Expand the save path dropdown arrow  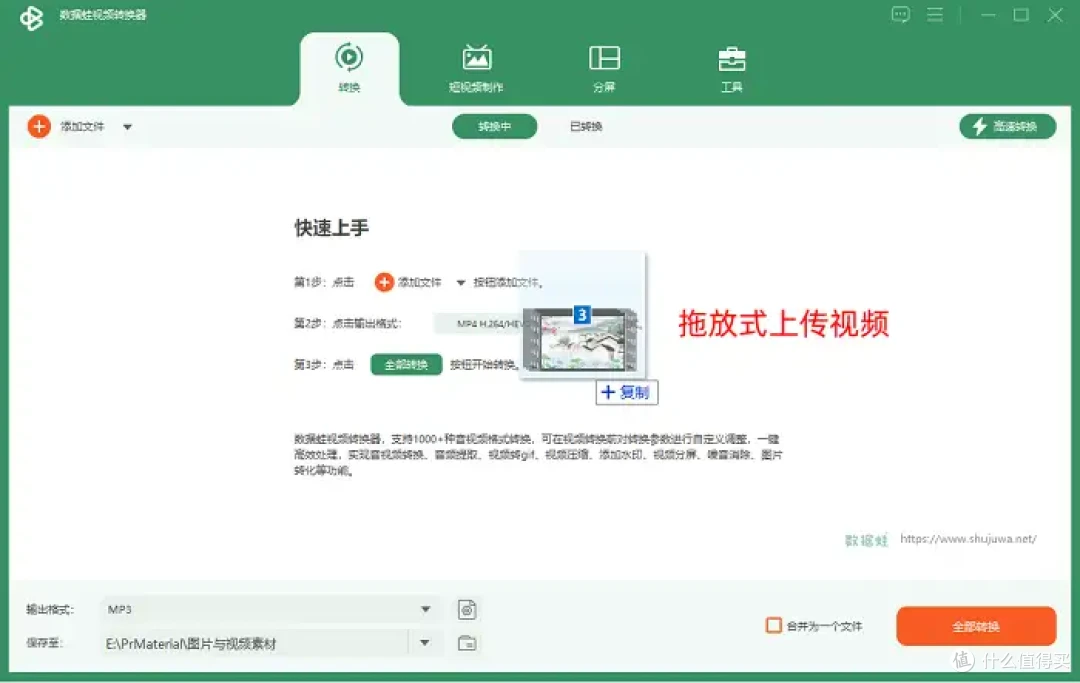click(x=424, y=643)
